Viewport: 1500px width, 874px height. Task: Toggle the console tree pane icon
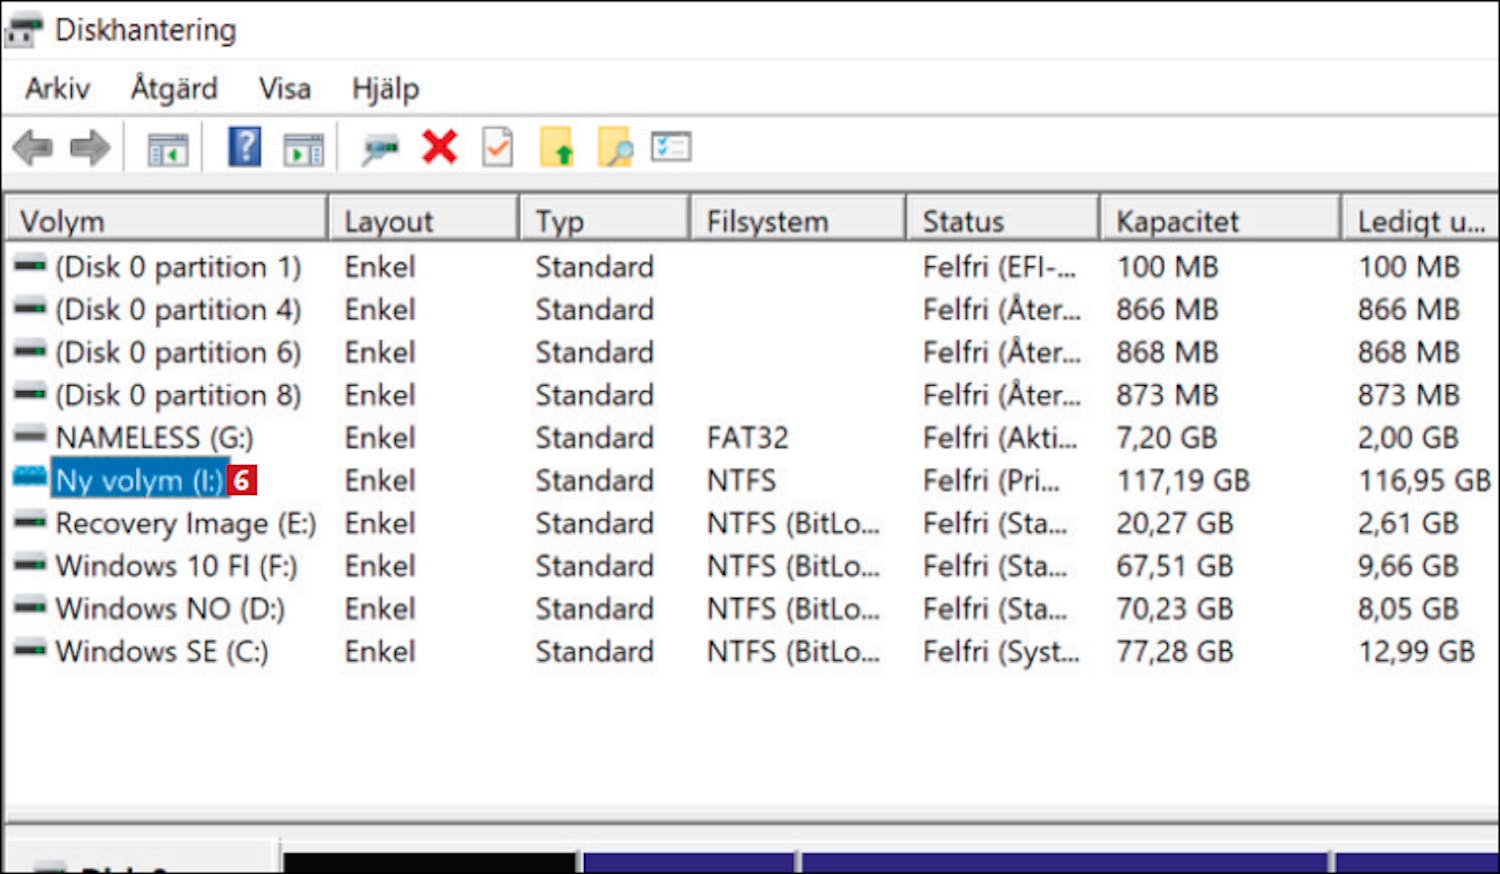click(168, 150)
